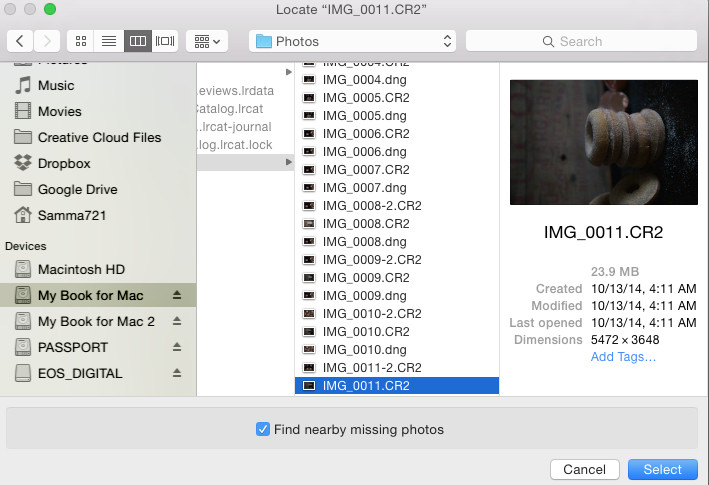The width and height of the screenshot is (709, 485).
Task: Switch to icon grid view
Action: [x=81, y=42]
